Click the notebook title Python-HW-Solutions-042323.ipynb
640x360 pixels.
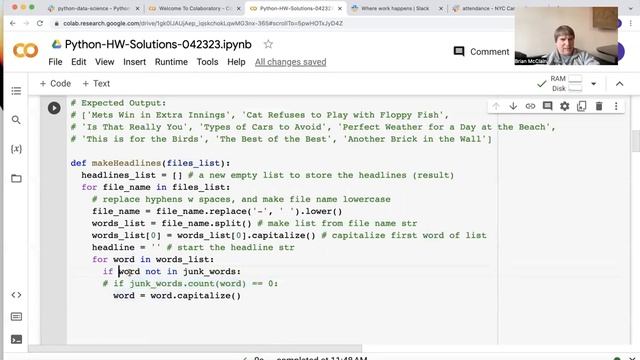158,44
